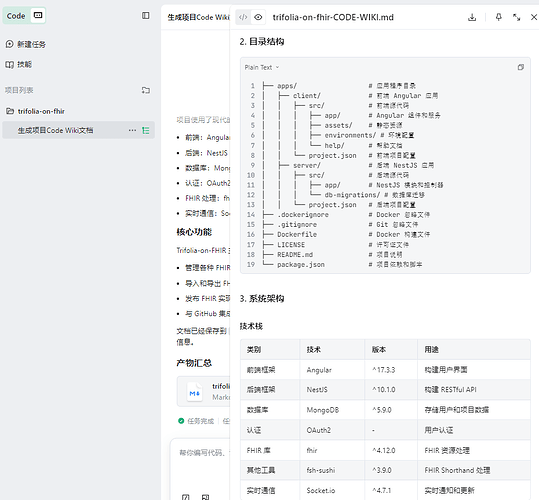The width and height of the screenshot is (539, 500).
Task: Download the trifolia-on-fhir-CODE-WIKI.md file
Action: pos(472,17)
